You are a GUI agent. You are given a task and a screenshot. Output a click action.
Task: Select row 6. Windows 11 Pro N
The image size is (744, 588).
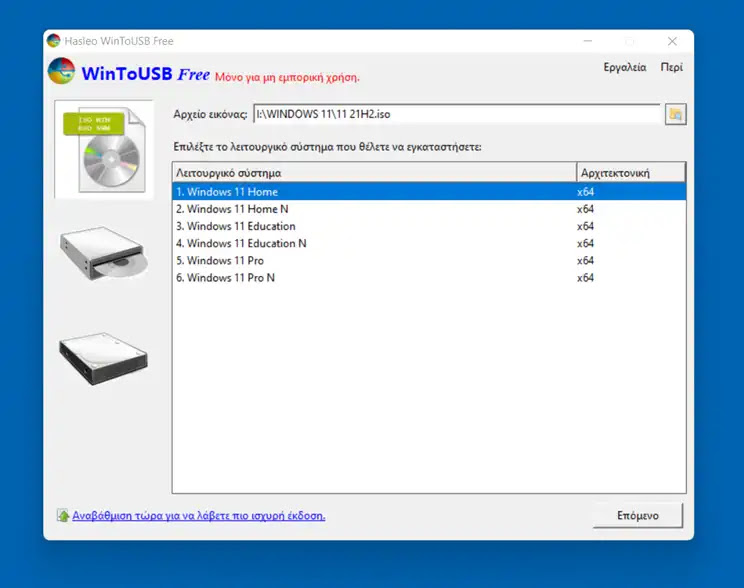point(429,278)
